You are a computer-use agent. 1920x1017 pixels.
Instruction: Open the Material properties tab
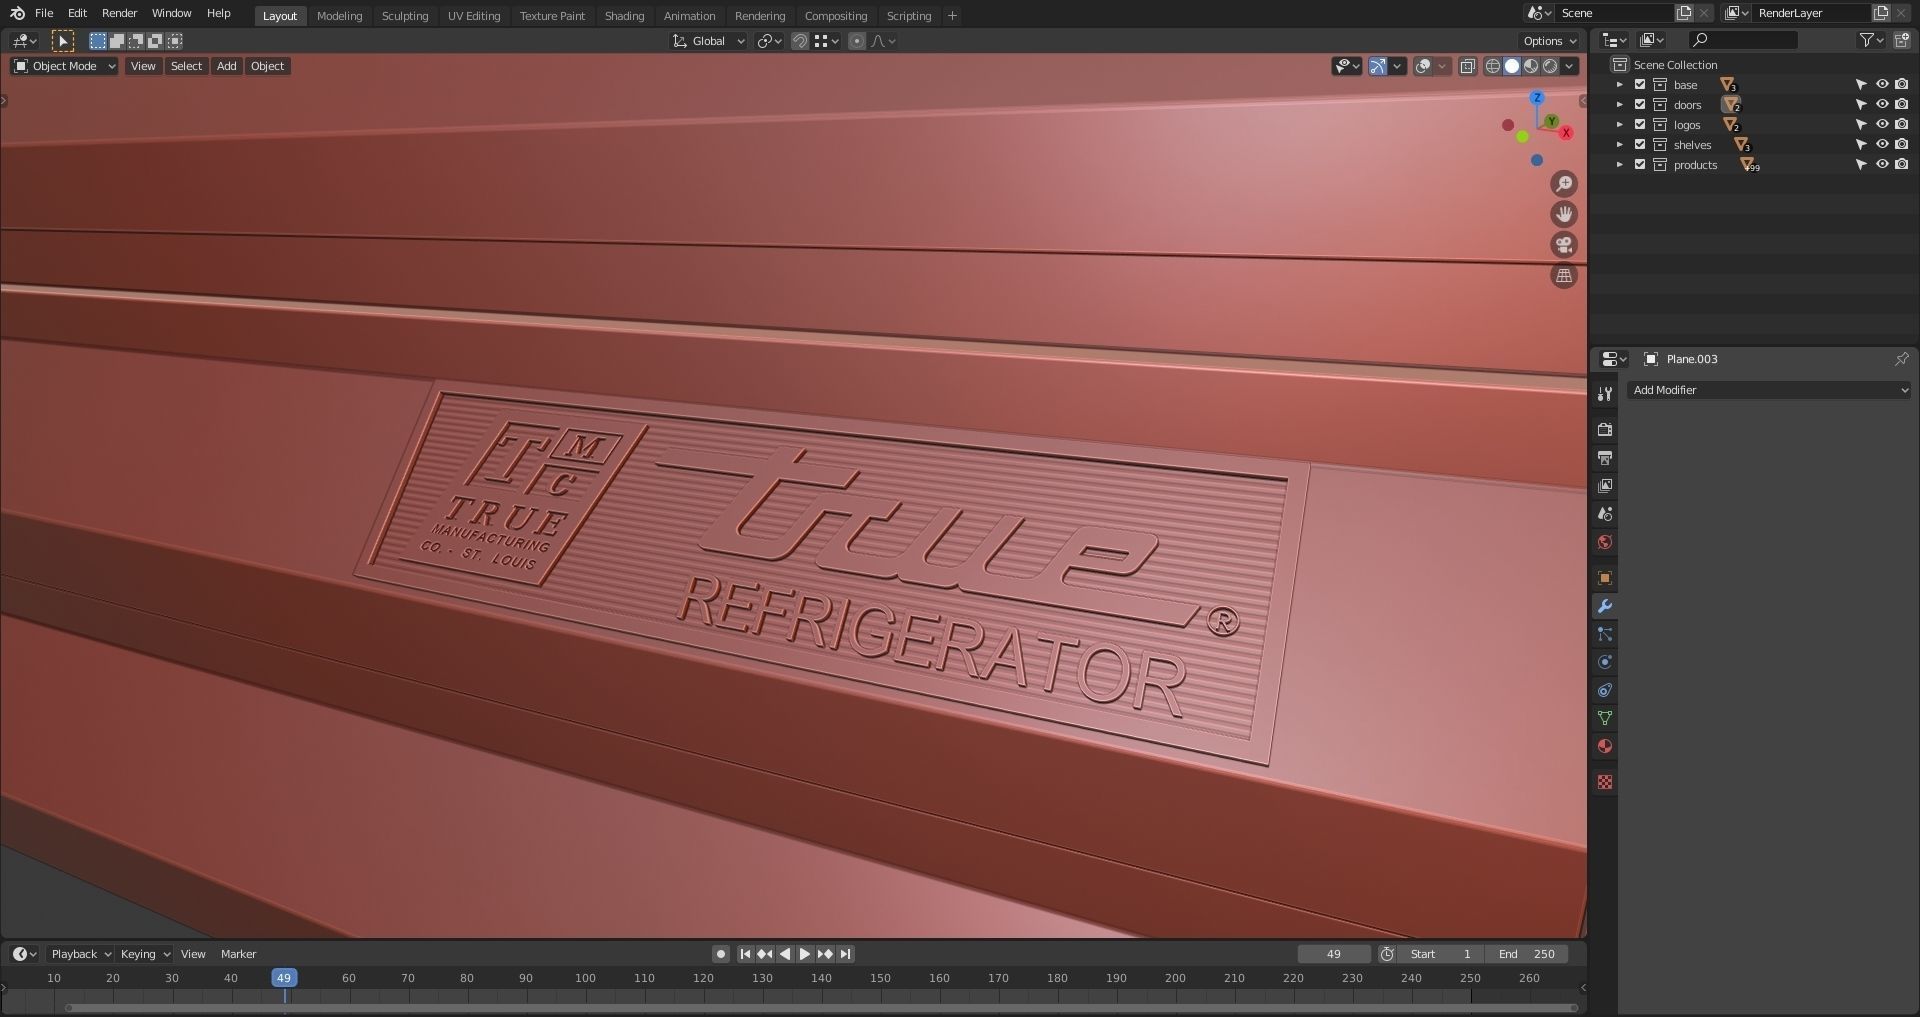point(1605,746)
